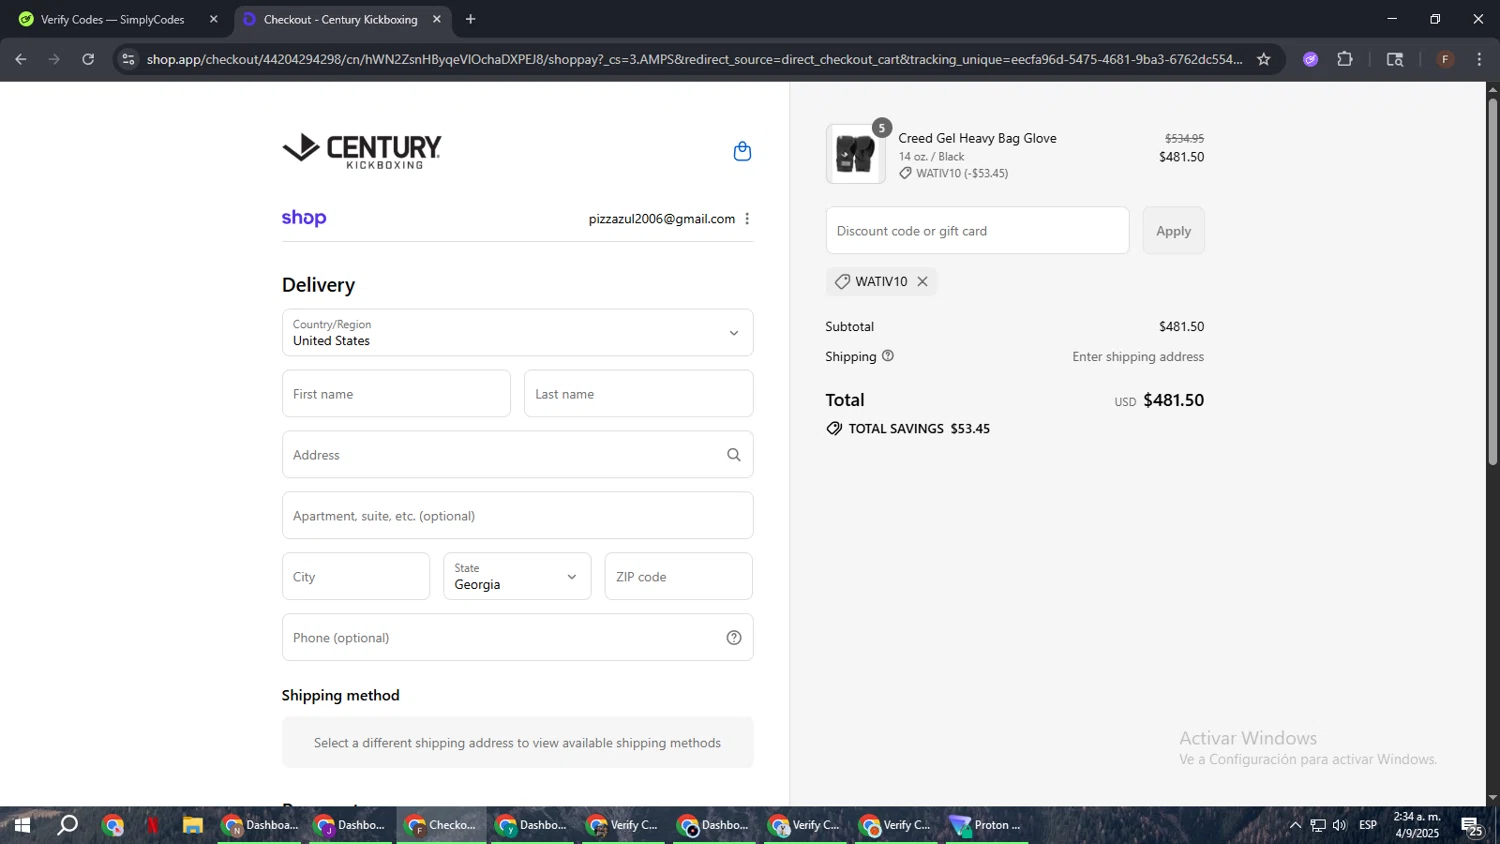Screen dimensions: 1500x844
Task: Focus the ZIP code field
Action: pos(679,577)
